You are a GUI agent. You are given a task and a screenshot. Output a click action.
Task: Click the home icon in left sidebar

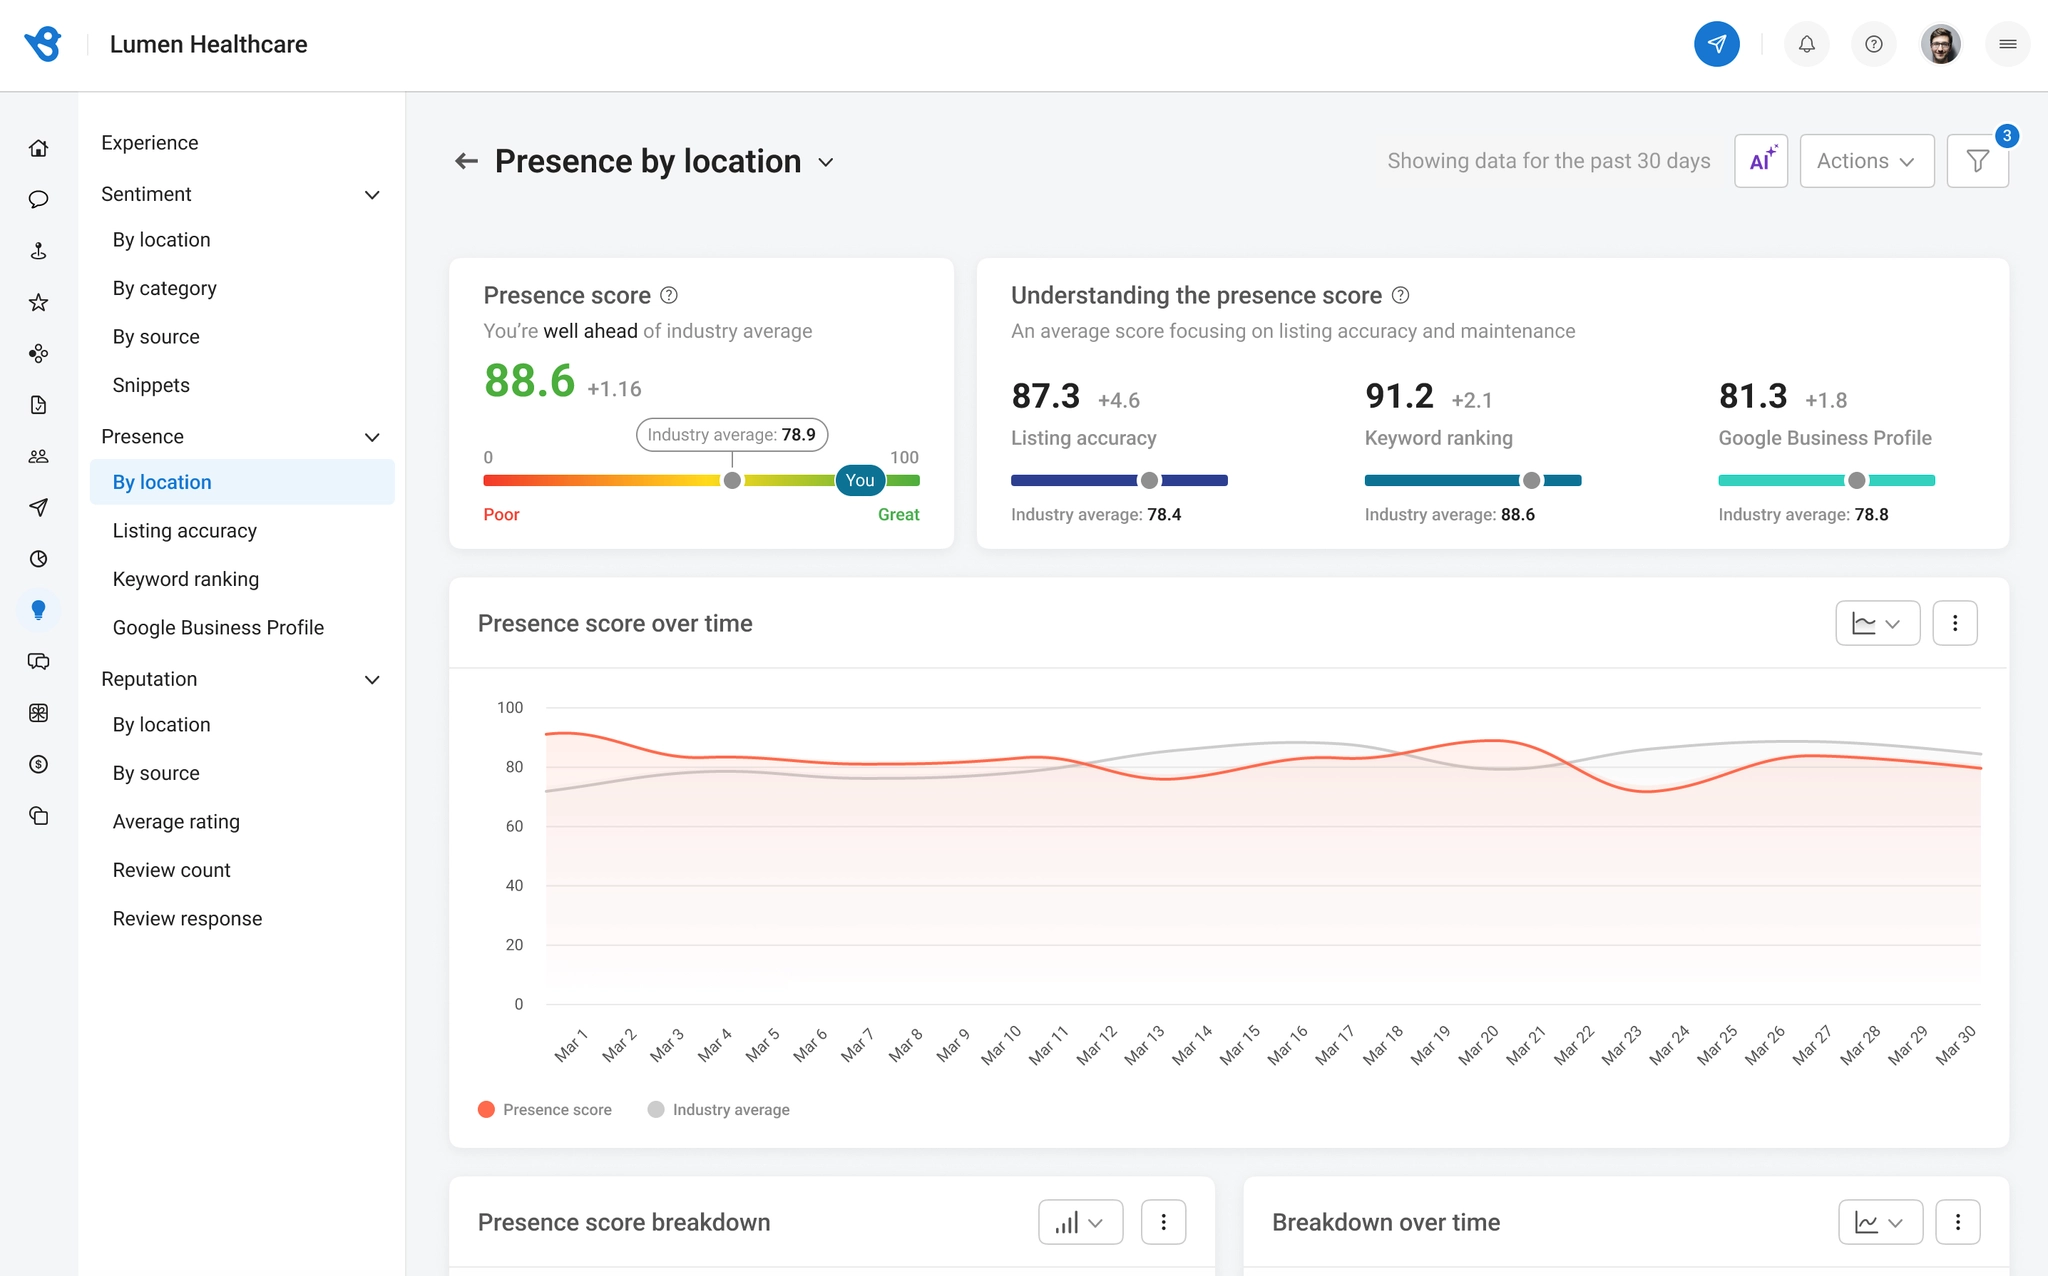pyautogui.click(x=39, y=148)
